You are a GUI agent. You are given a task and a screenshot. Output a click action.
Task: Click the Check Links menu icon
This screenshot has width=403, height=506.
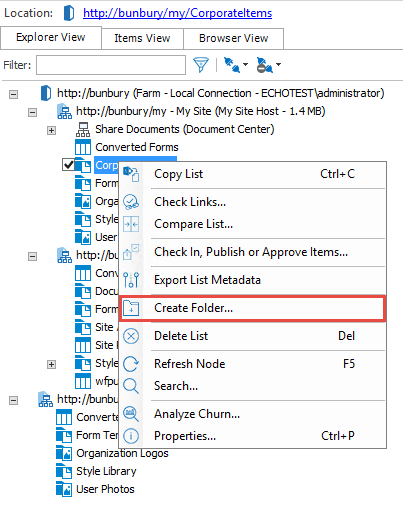tap(131, 202)
